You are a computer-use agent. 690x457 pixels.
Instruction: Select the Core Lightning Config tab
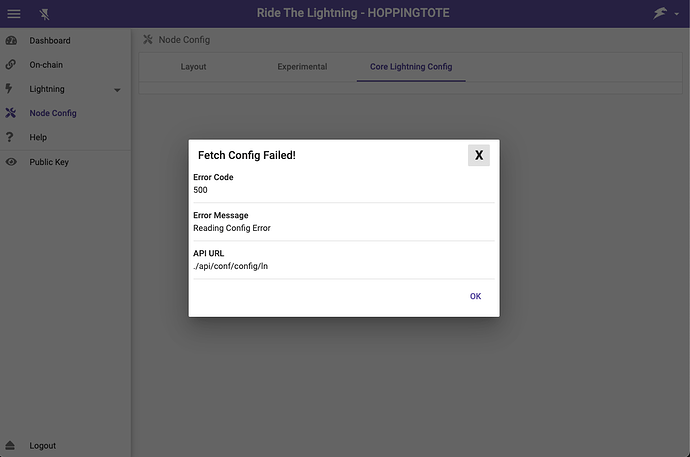point(411,67)
